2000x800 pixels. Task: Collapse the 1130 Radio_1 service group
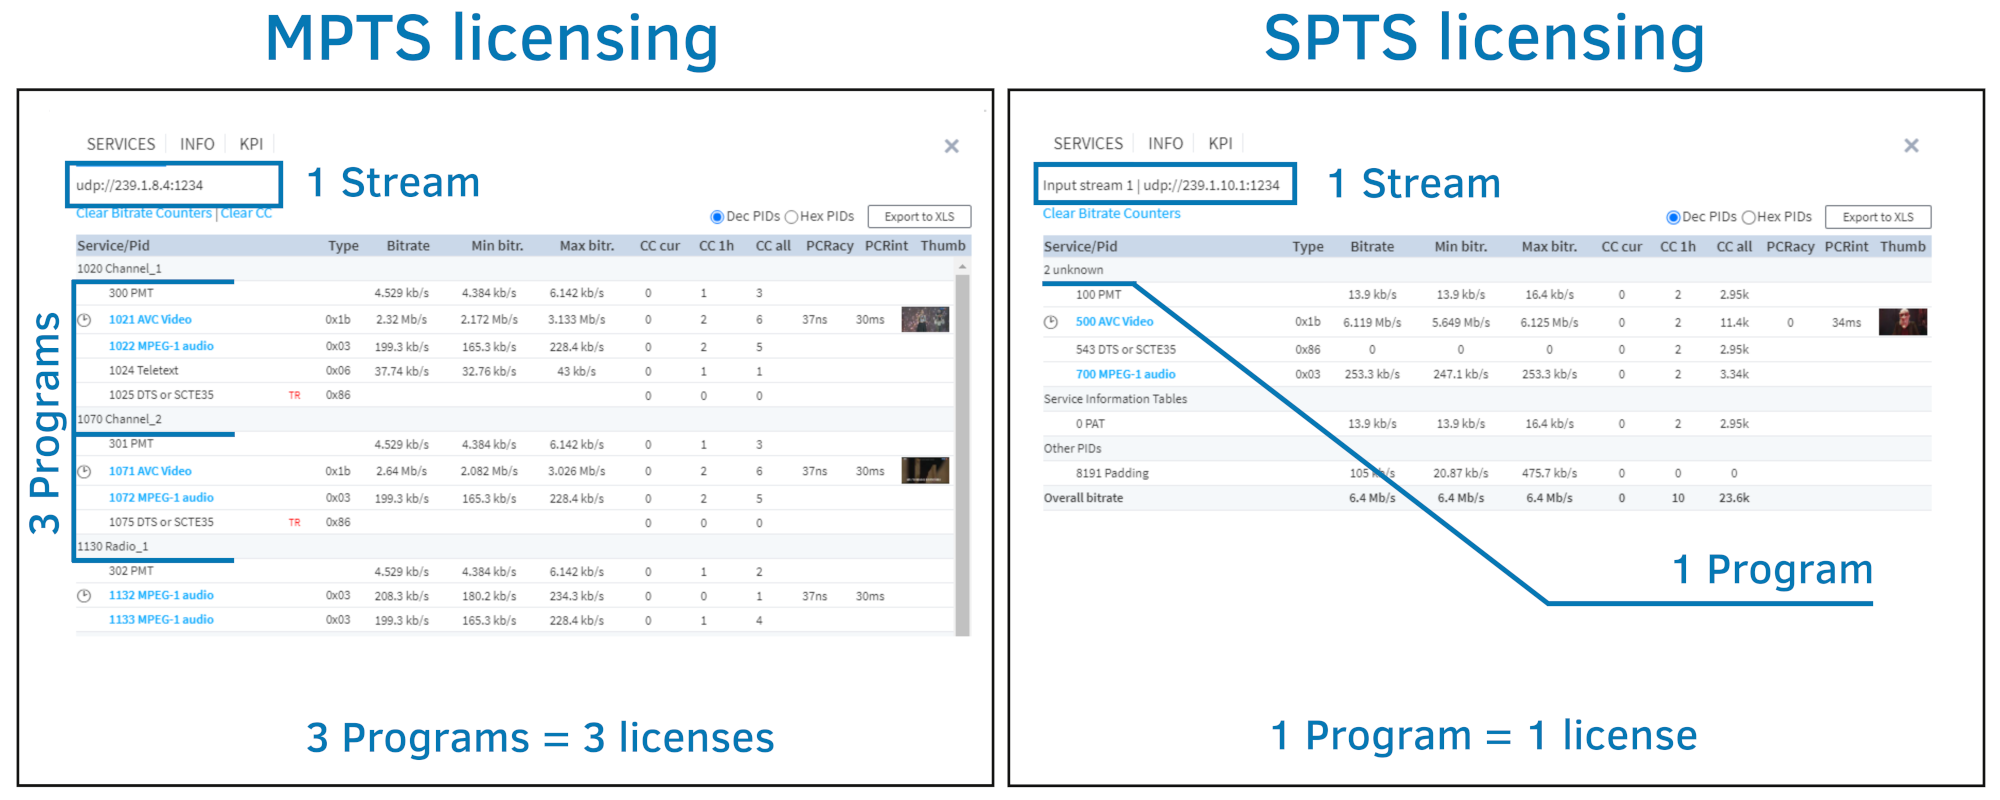(113, 547)
